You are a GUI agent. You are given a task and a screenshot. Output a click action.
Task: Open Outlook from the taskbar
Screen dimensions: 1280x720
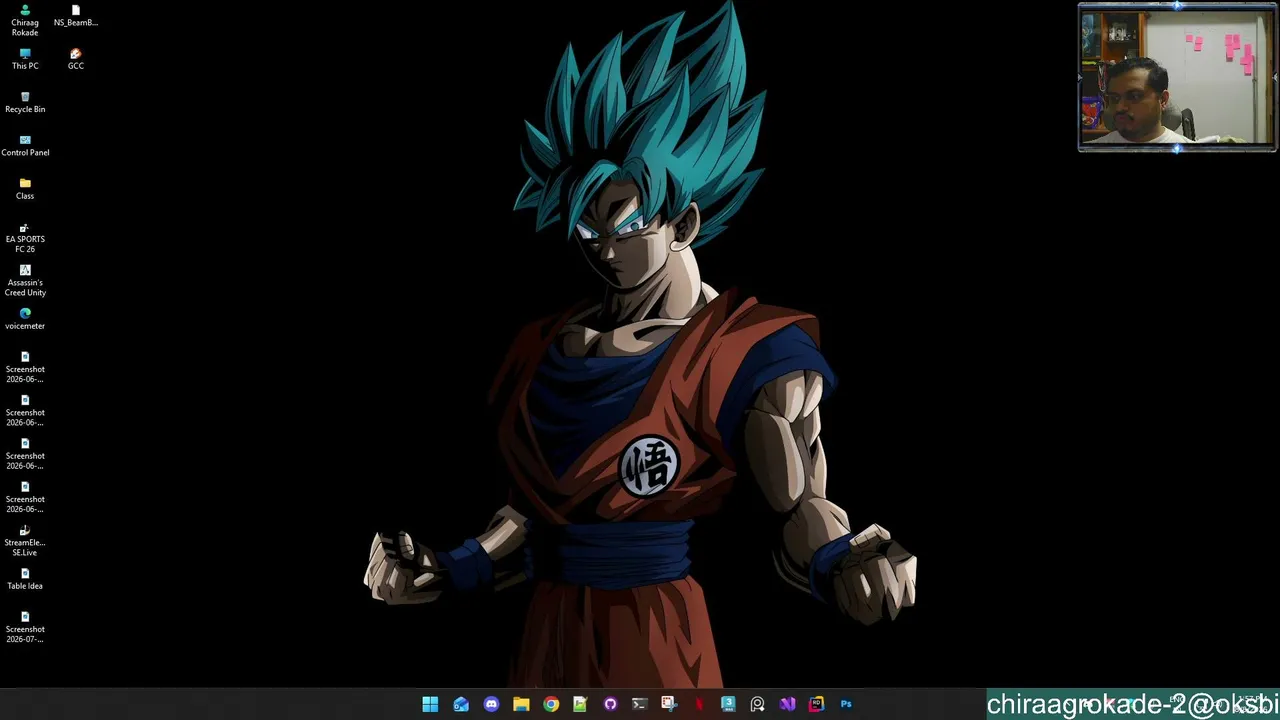point(461,704)
